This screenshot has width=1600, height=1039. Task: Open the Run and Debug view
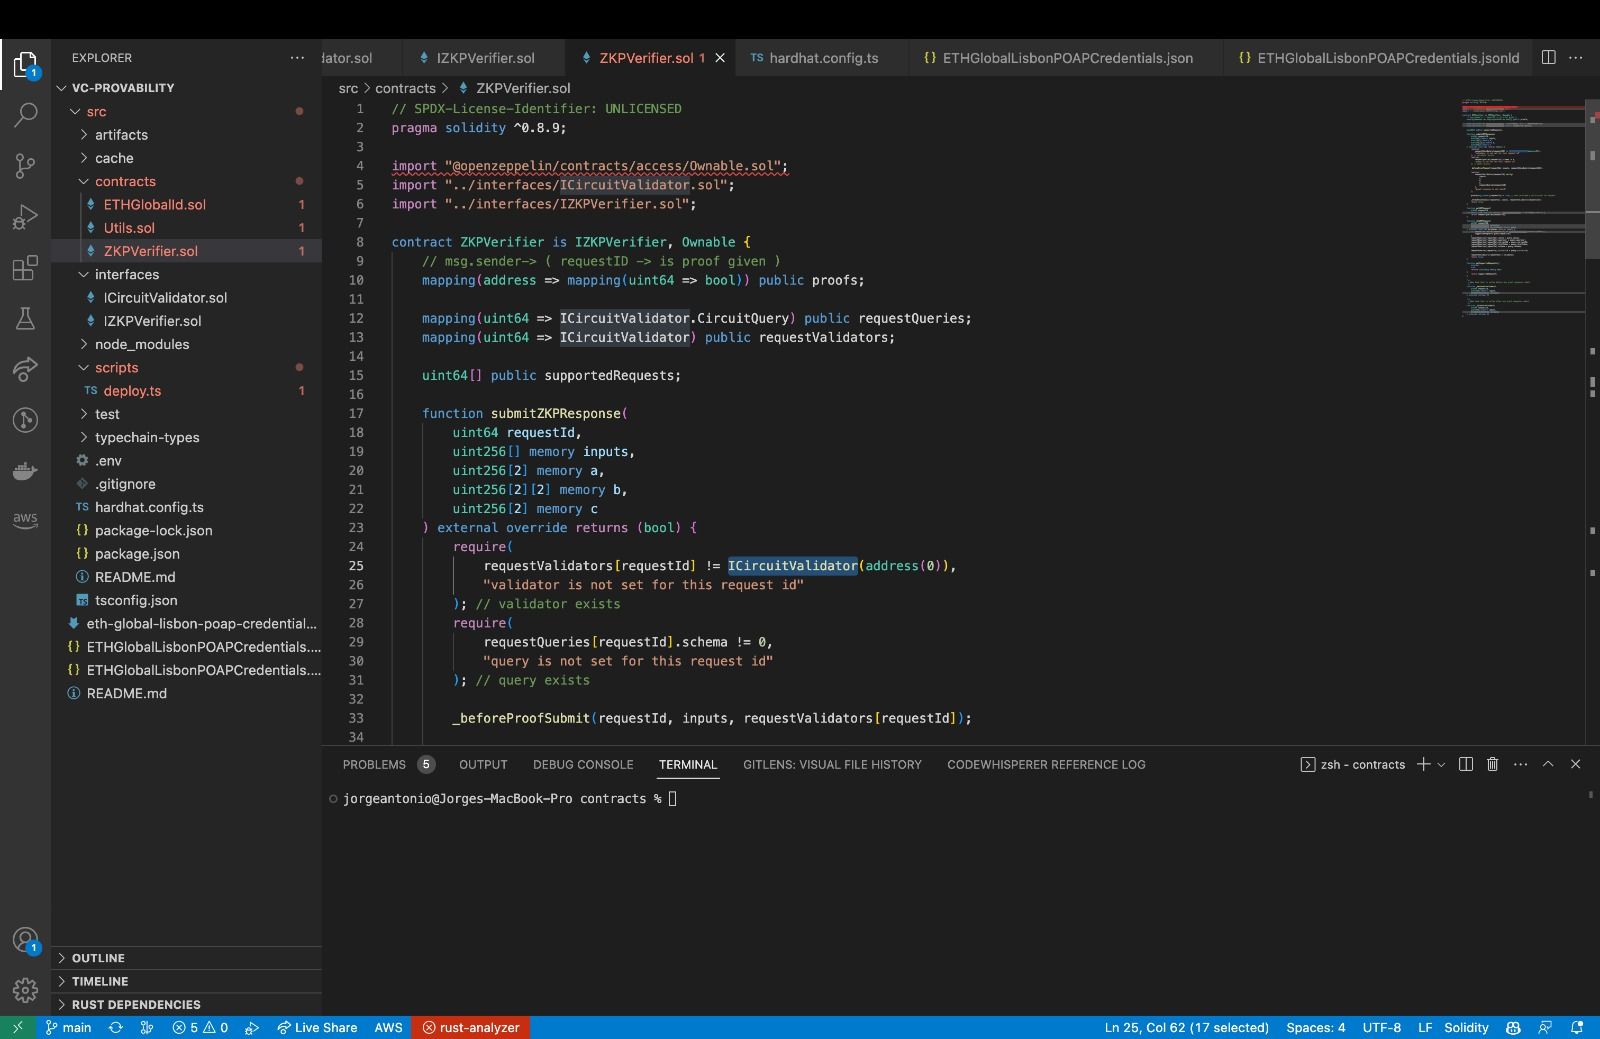[x=25, y=217]
